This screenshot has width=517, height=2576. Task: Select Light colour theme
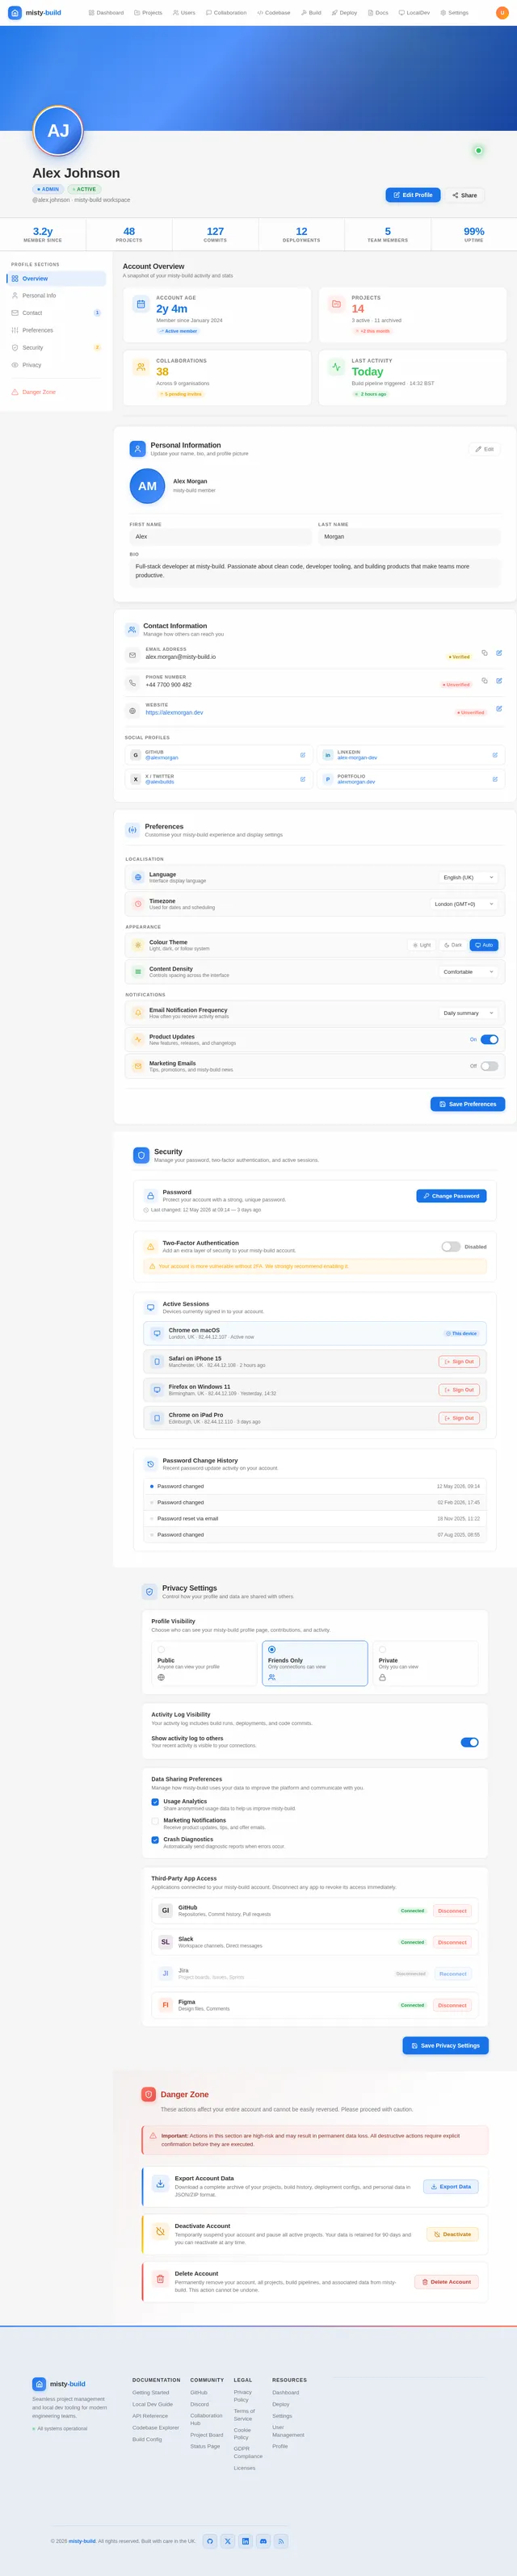[x=422, y=945]
